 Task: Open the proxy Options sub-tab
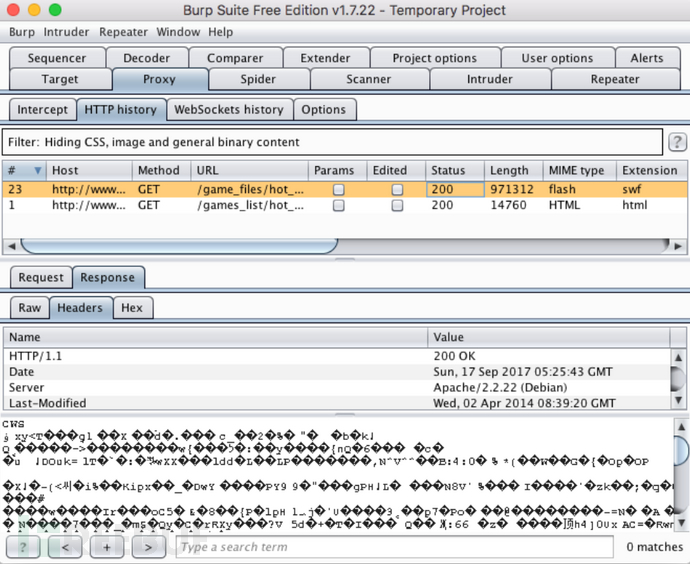pos(323,110)
